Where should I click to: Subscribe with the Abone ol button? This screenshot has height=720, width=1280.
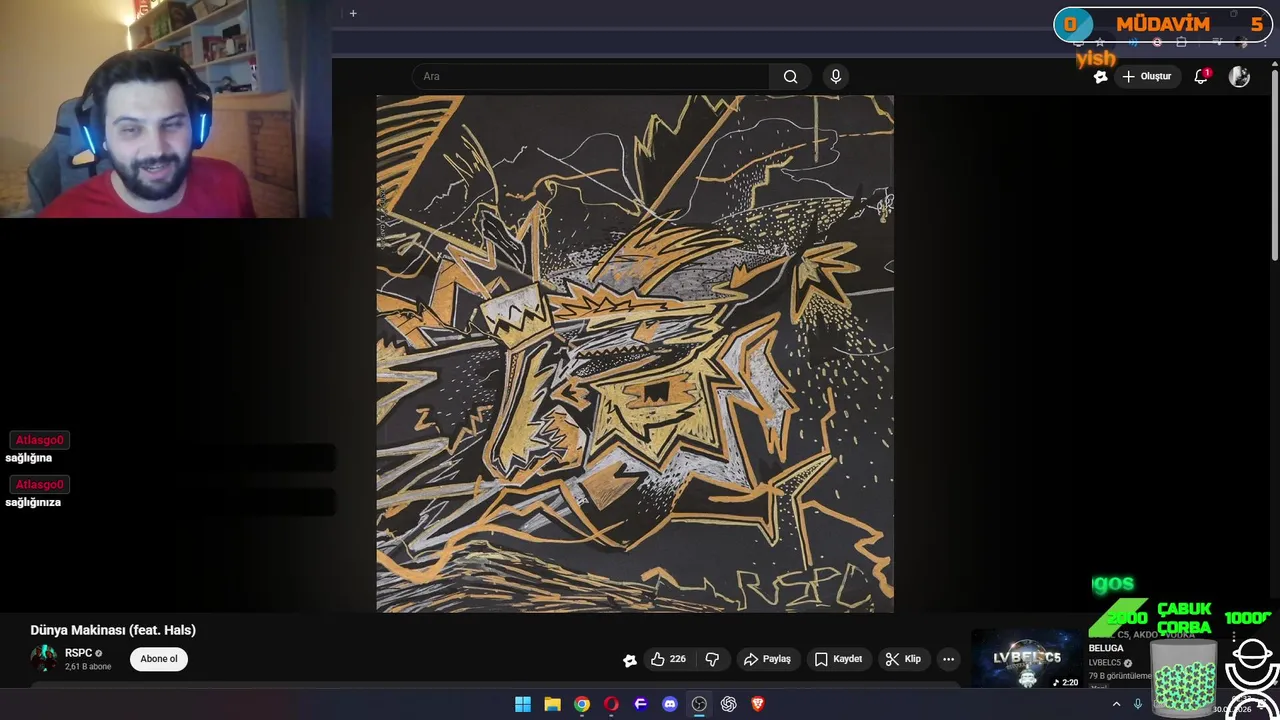coord(159,659)
